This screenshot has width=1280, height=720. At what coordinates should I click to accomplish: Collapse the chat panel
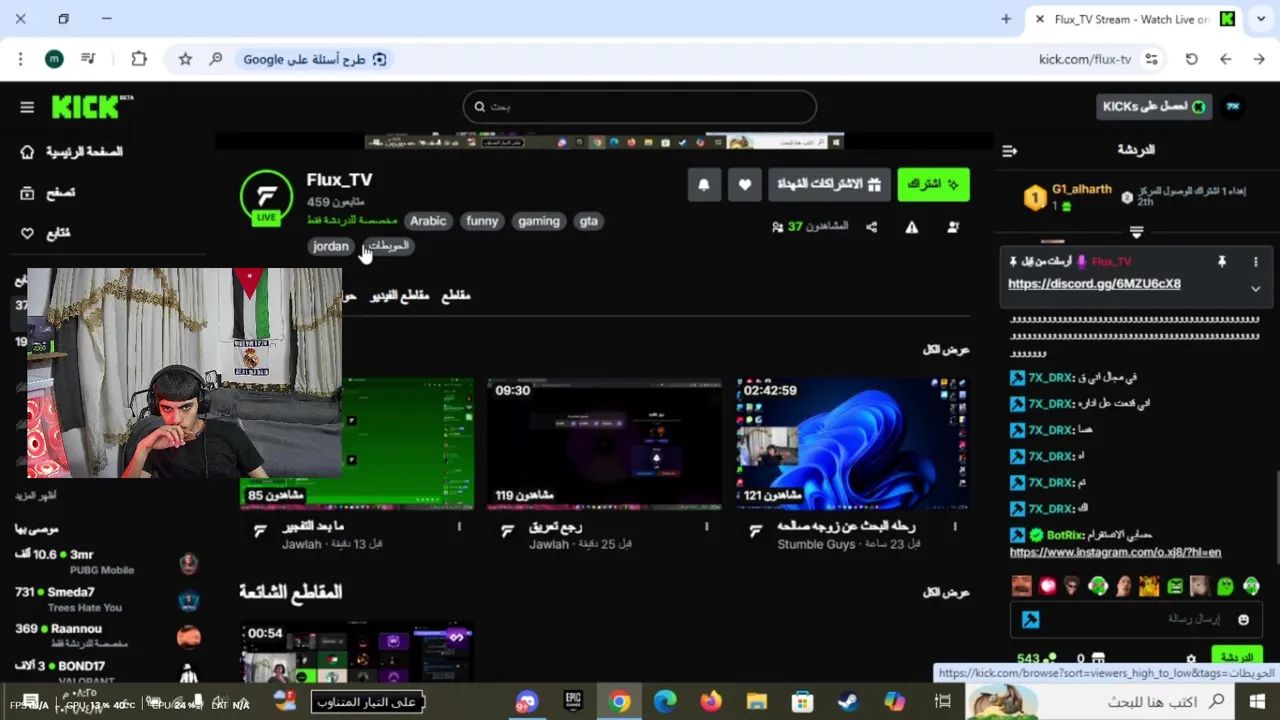(x=1009, y=151)
